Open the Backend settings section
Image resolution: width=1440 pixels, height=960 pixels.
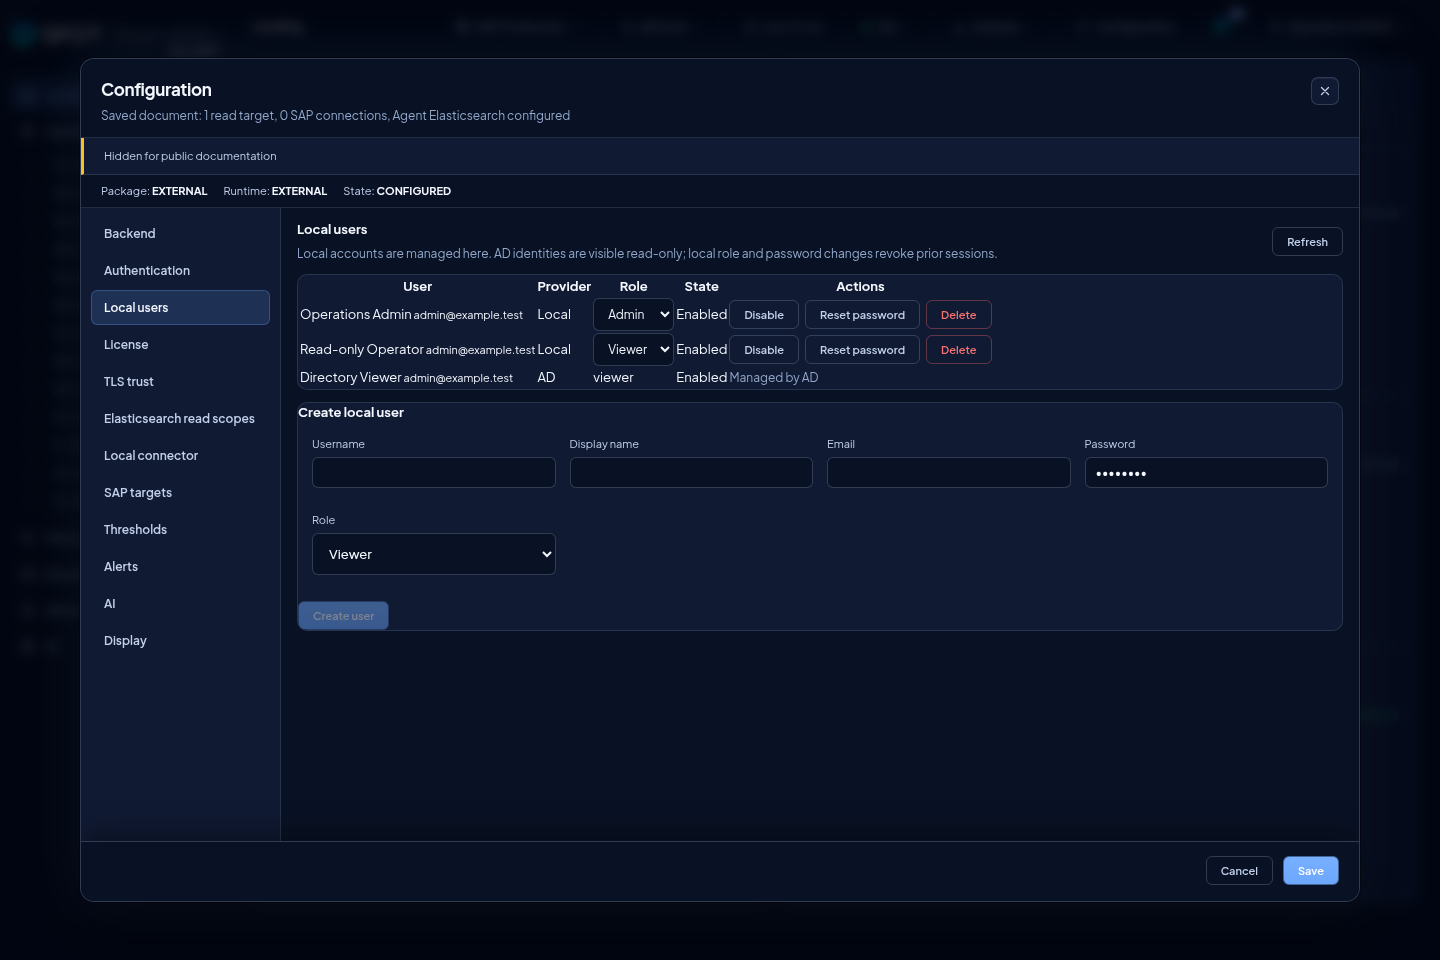(x=180, y=234)
